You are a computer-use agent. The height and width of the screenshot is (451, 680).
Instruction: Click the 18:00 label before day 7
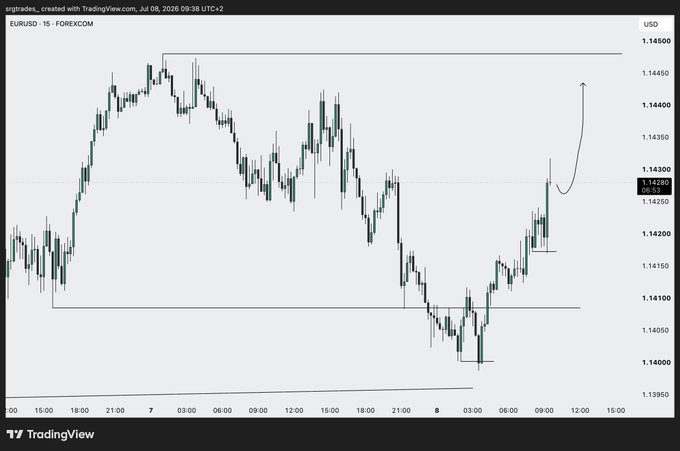[79, 410]
